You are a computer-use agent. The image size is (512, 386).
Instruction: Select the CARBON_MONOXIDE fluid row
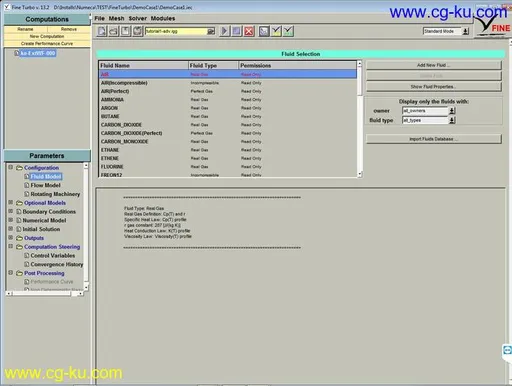click(228, 141)
